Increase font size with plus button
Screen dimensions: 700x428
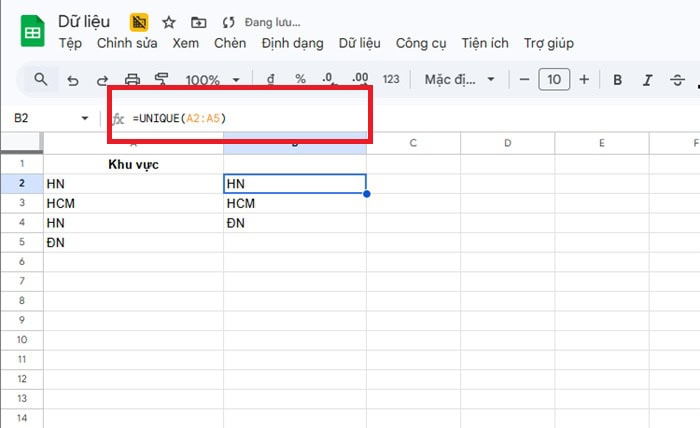pos(584,79)
